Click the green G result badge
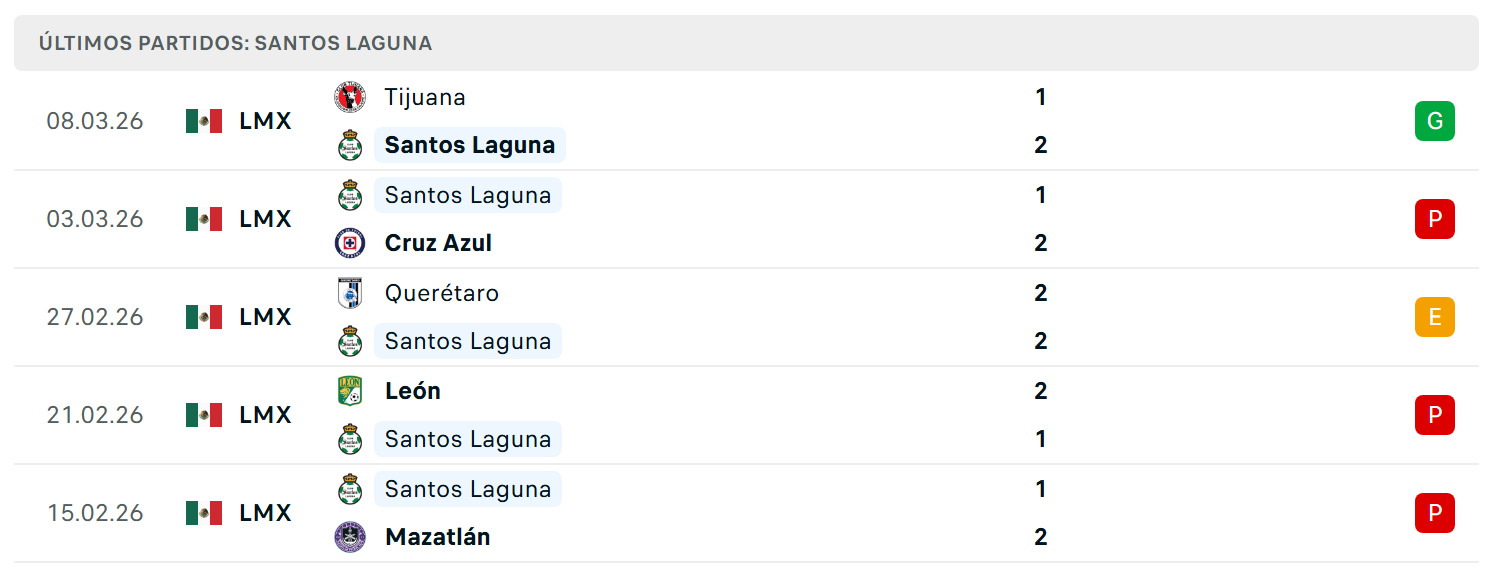This screenshot has height=579, width=1494. click(1435, 121)
